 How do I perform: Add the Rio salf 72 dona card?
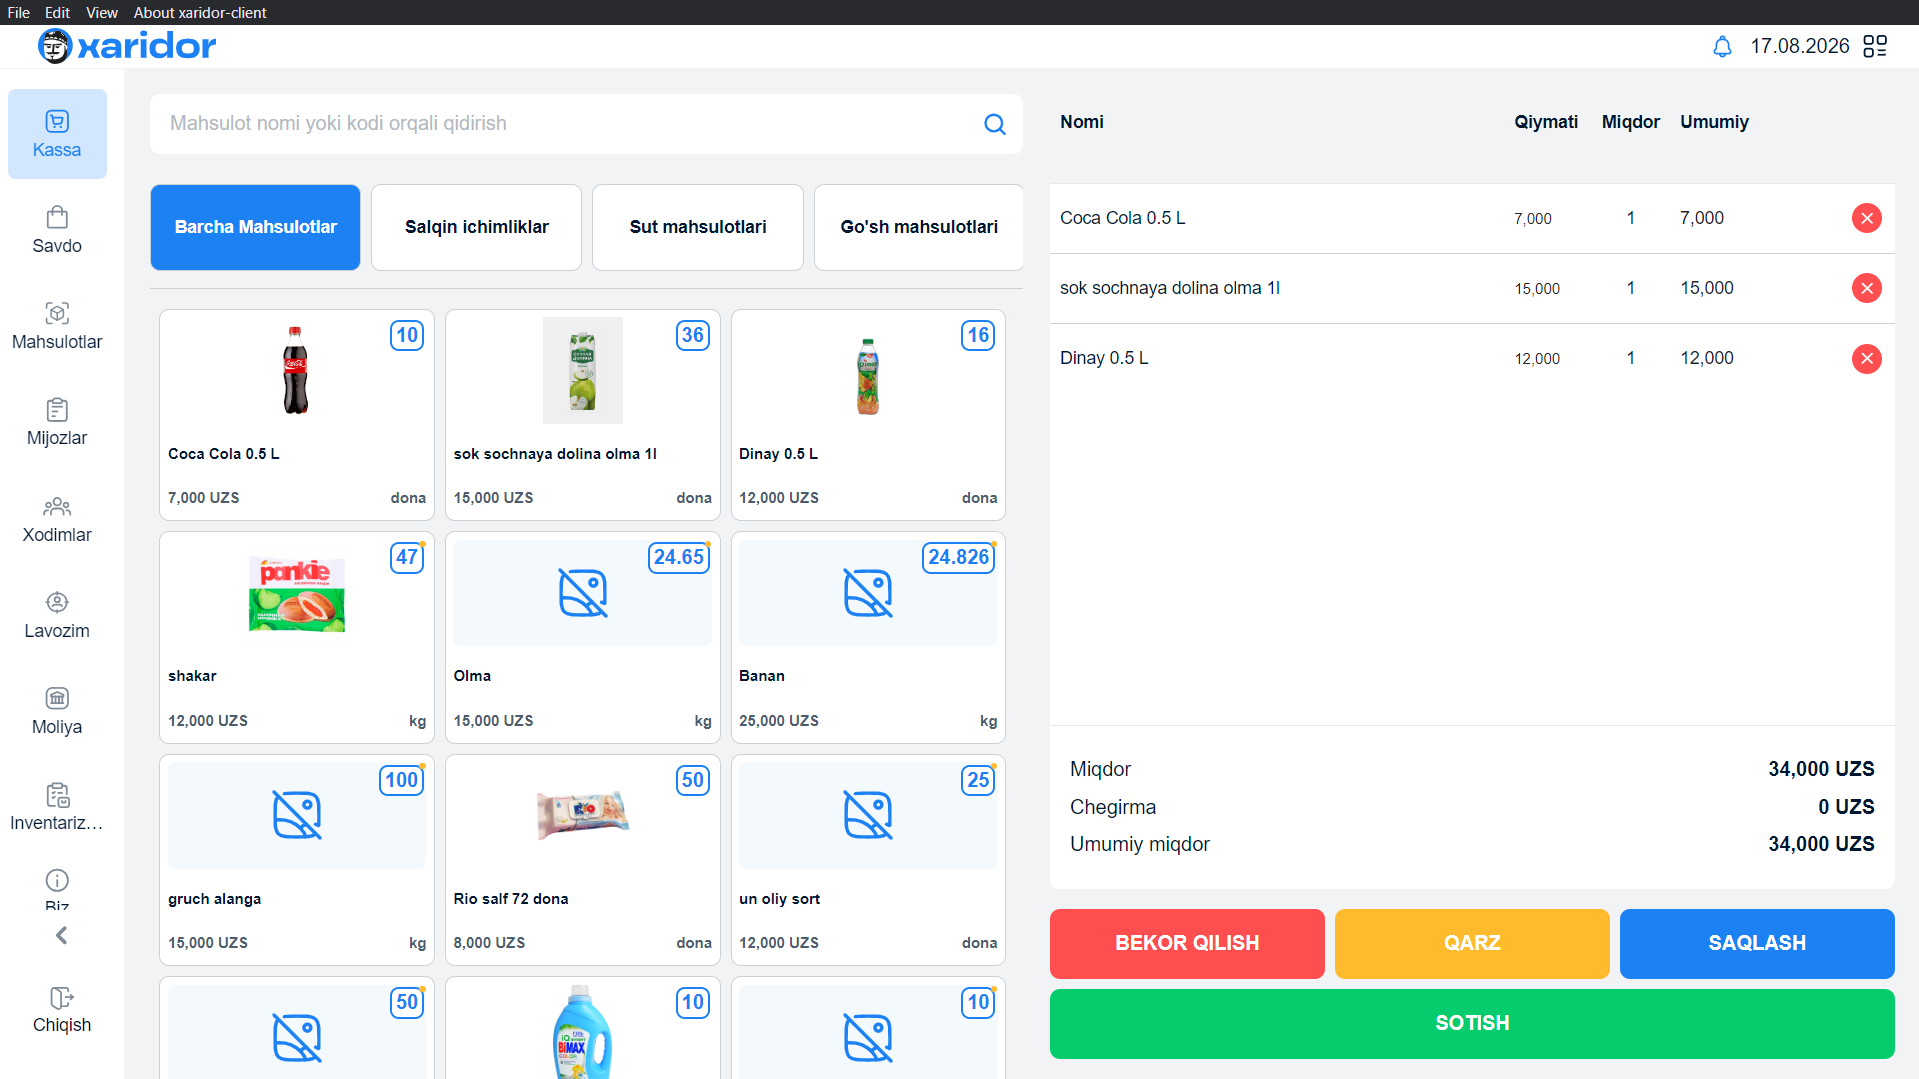pyautogui.click(x=582, y=859)
